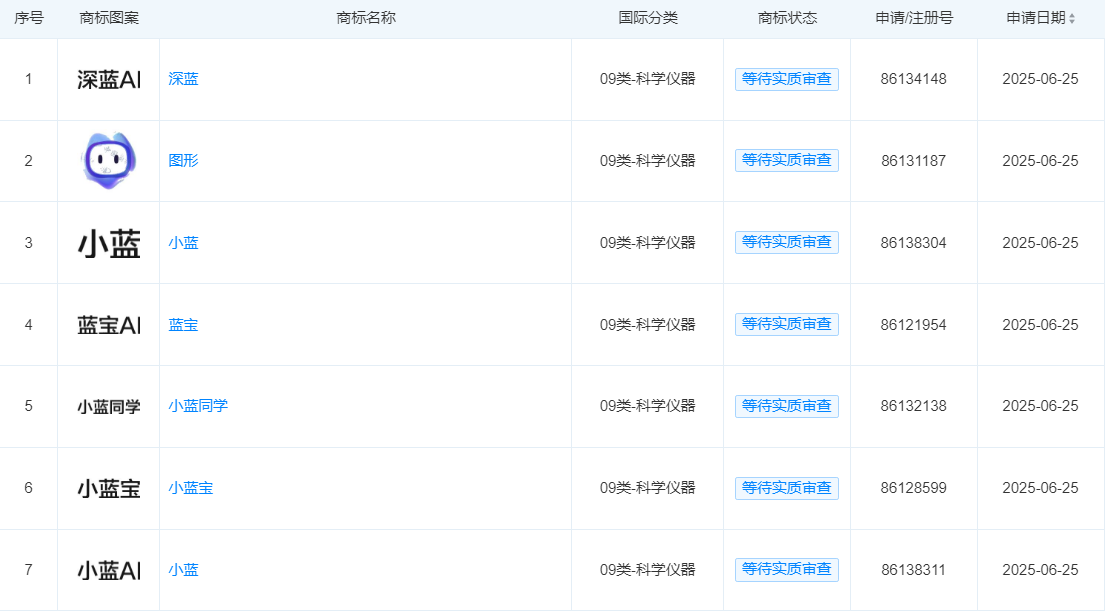The width and height of the screenshot is (1105, 611).
Task: Click the 商标图案 column header
Action: click(x=109, y=18)
